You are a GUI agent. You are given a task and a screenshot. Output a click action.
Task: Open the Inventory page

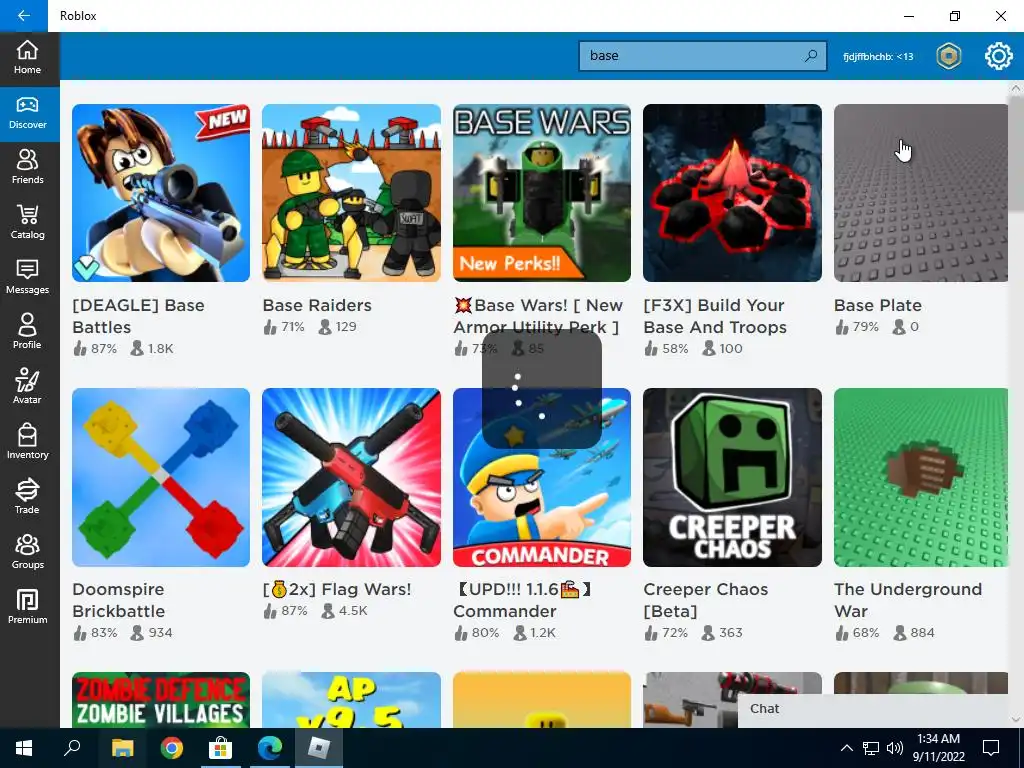(27, 443)
